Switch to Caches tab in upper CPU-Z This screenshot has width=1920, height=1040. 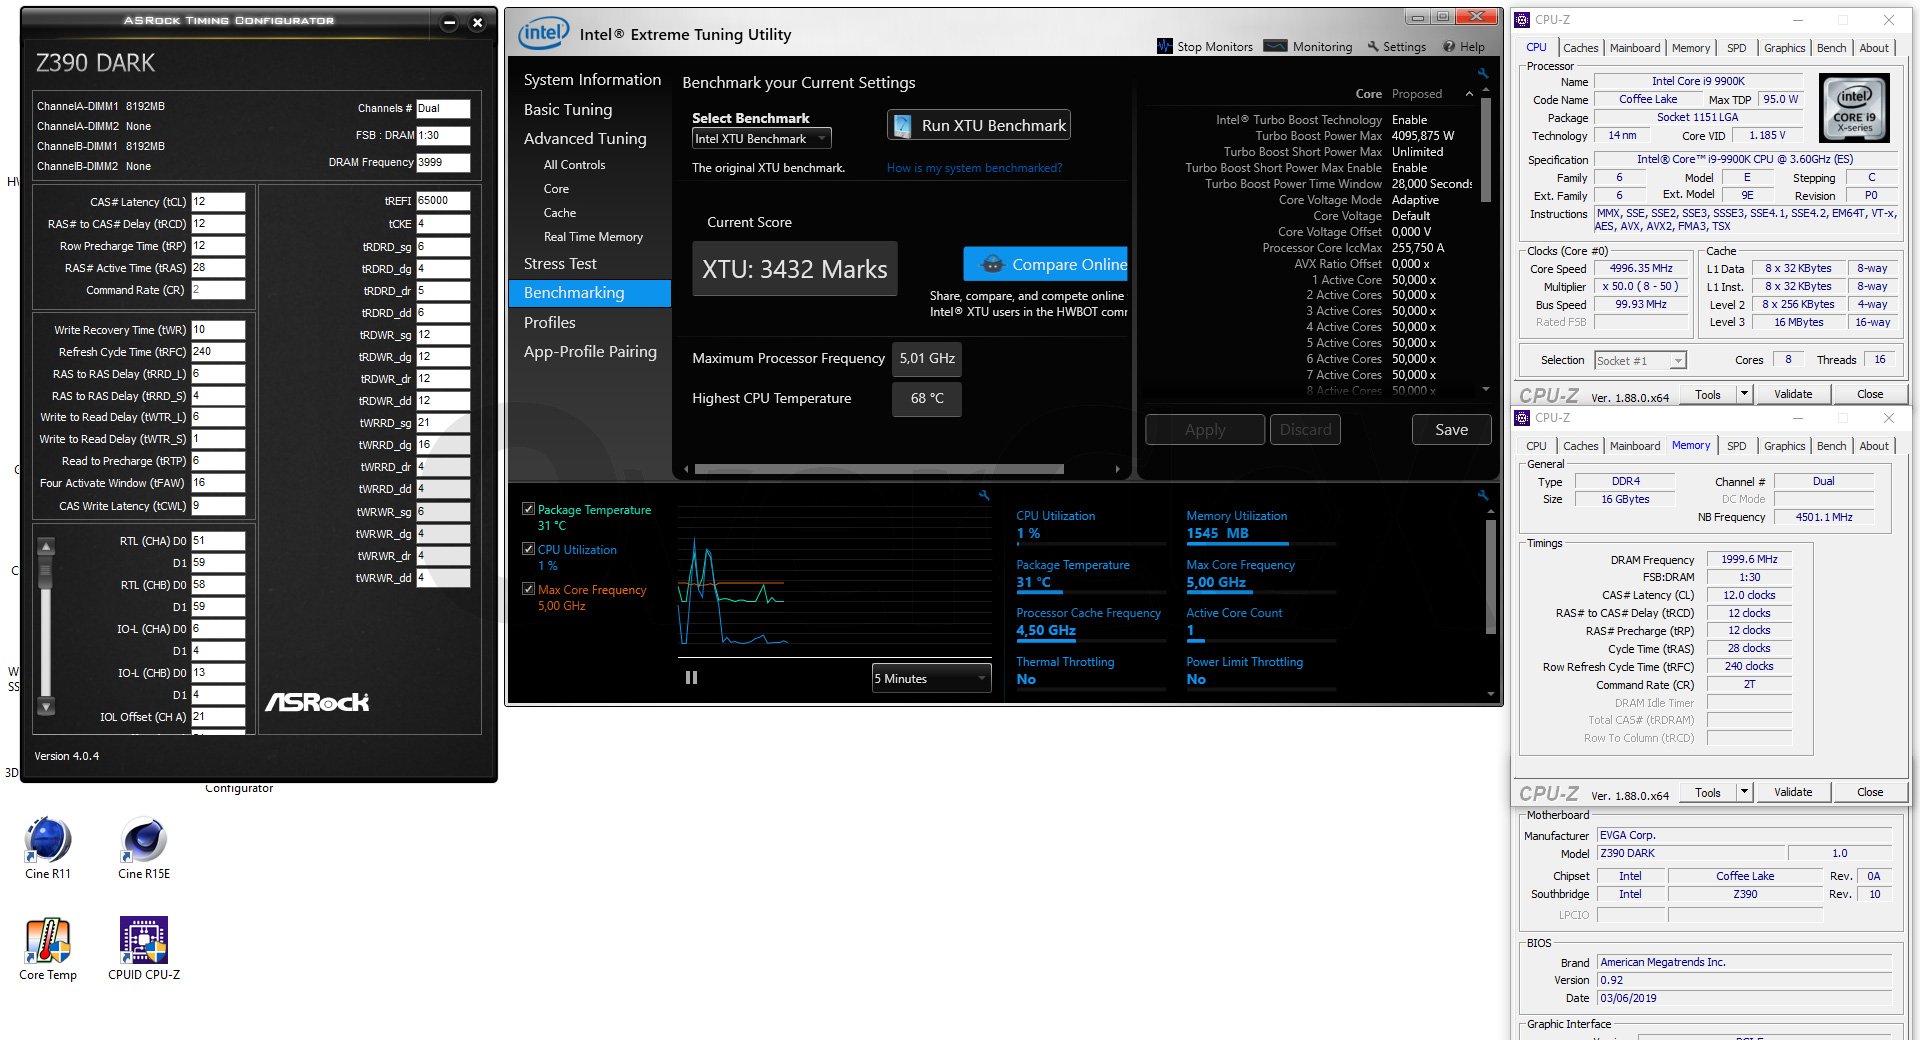(x=1580, y=48)
